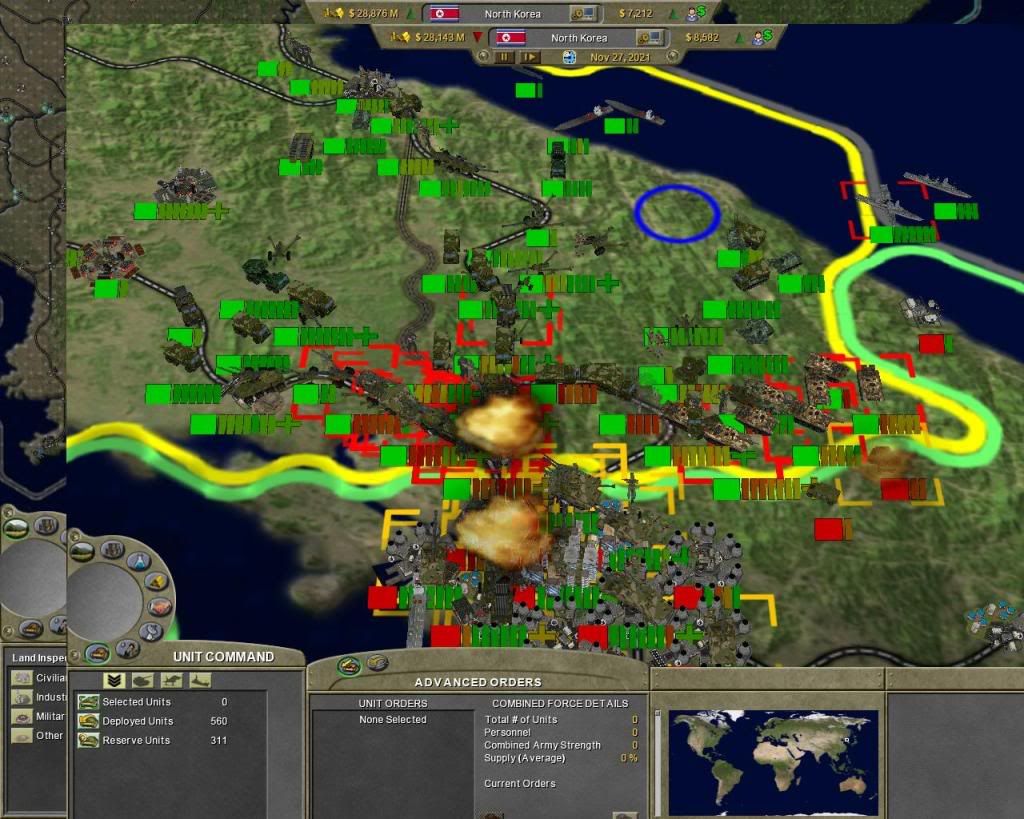Click the Supply (Average) label
The width and height of the screenshot is (1024, 819).
(524, 758)
